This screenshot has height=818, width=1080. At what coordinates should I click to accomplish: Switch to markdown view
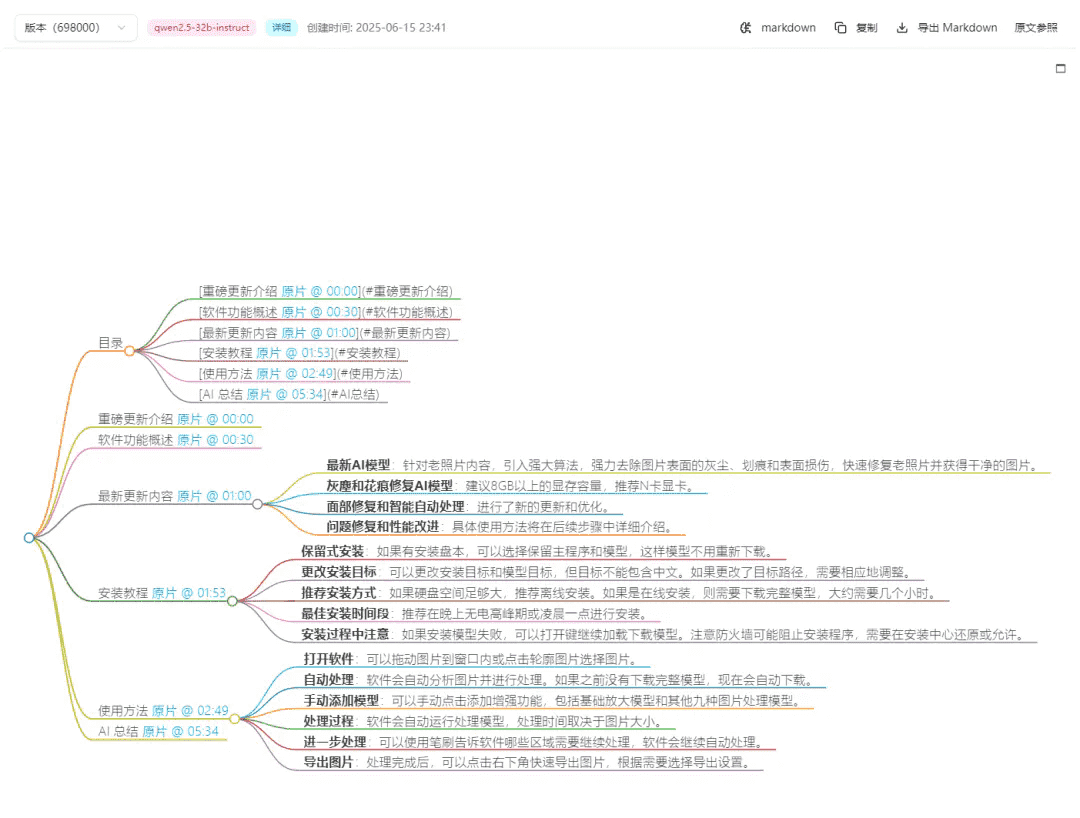point(777,28)
